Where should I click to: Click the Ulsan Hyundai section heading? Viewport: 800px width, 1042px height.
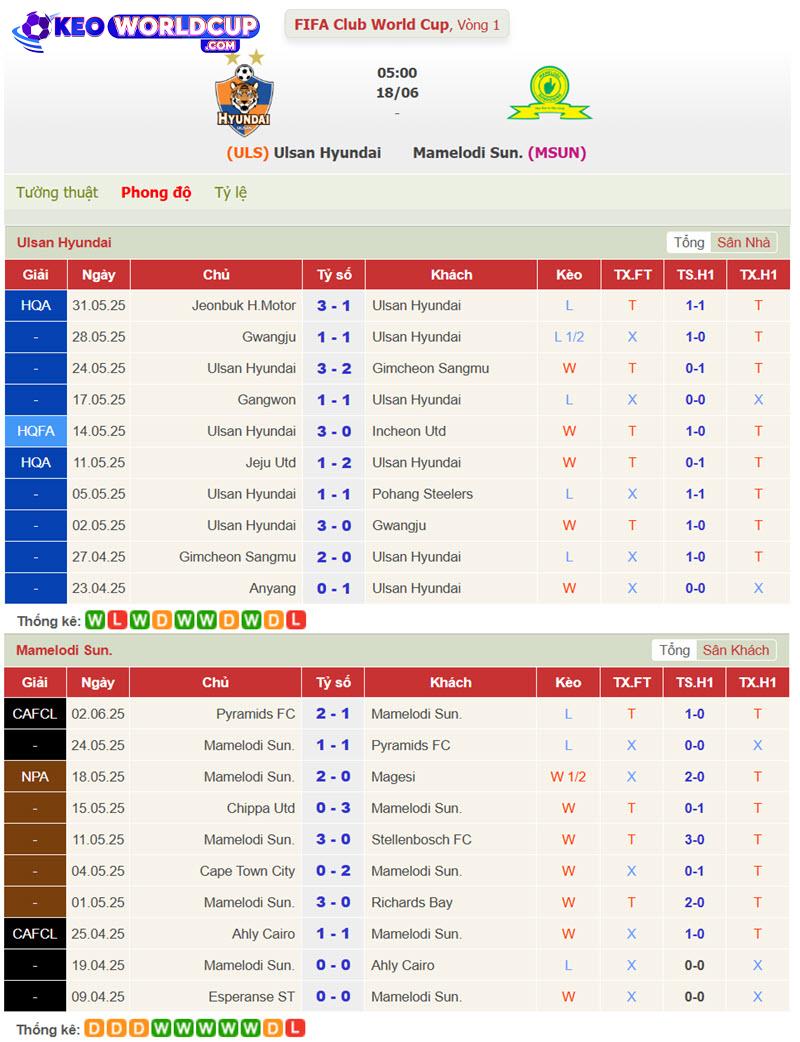pyautogui.click(x=64, y=243)
